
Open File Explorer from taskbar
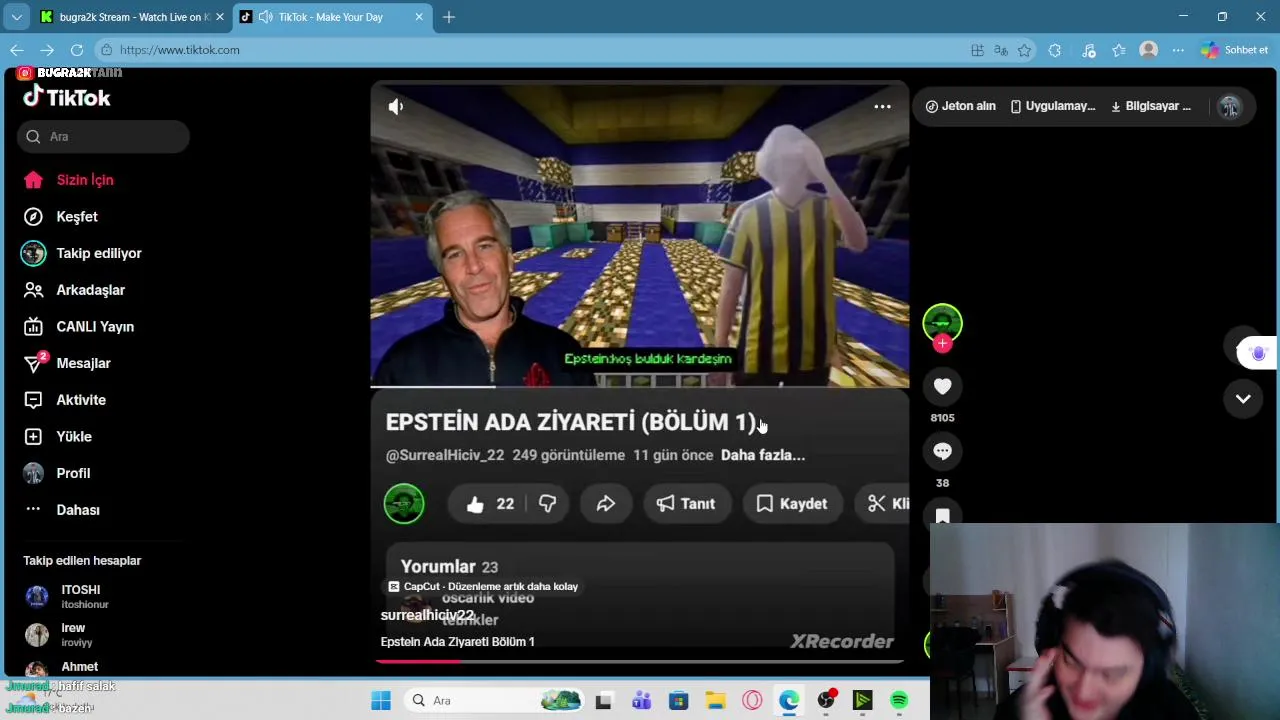click(715, 701)
